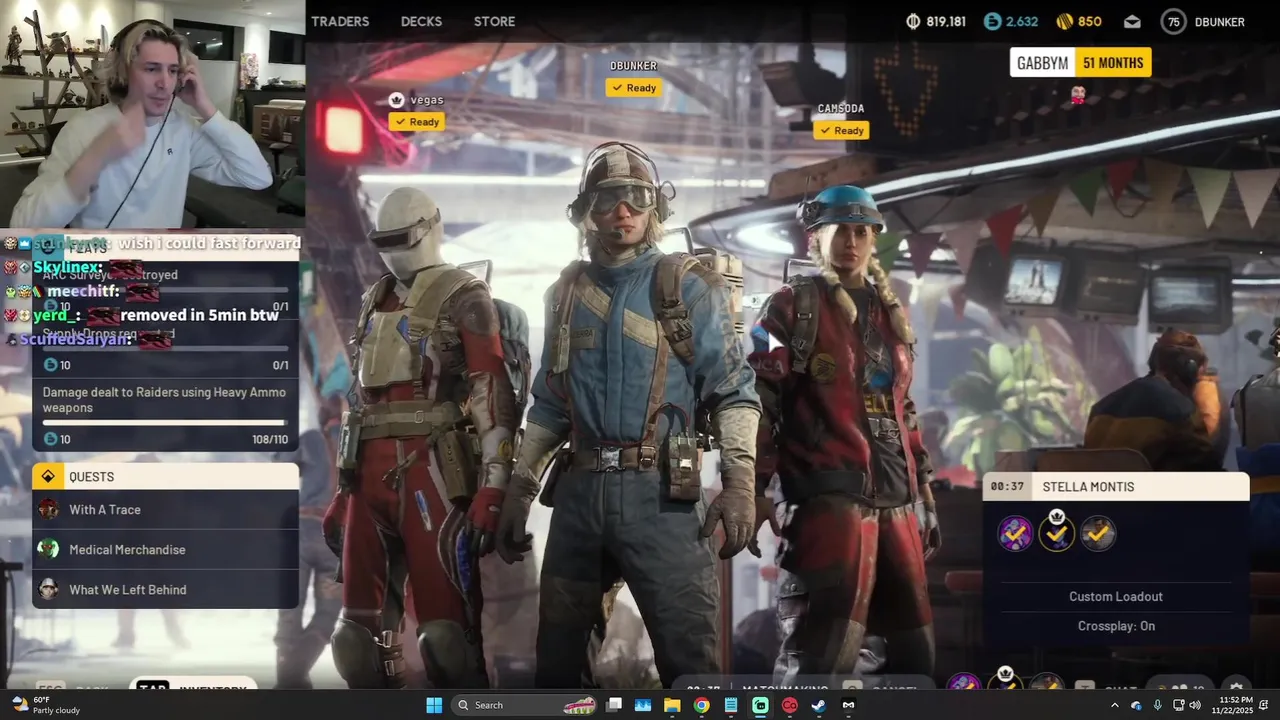
Task: Click the gold striped currency icon beside 850
Action: click(x=1065, y=21)
